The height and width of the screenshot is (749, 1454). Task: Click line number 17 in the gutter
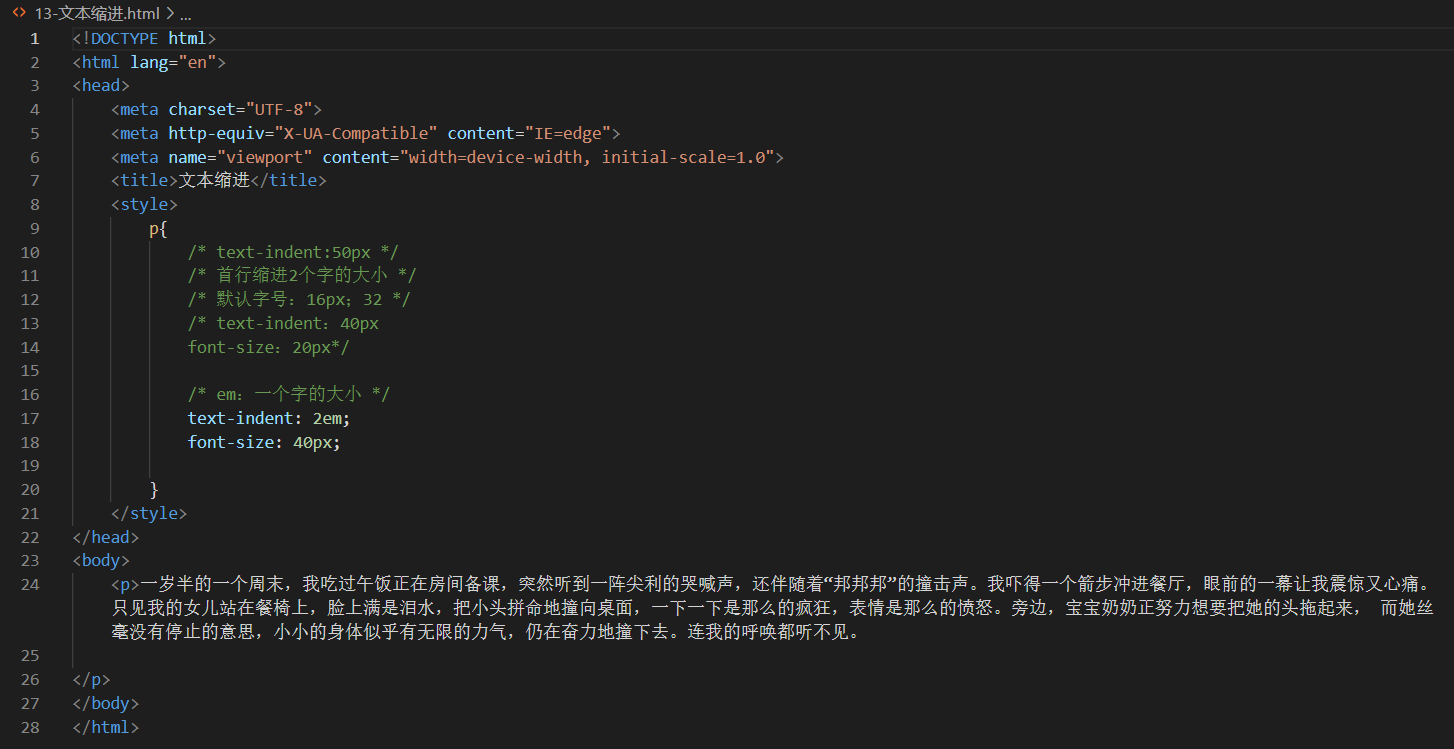click(30, 418)
